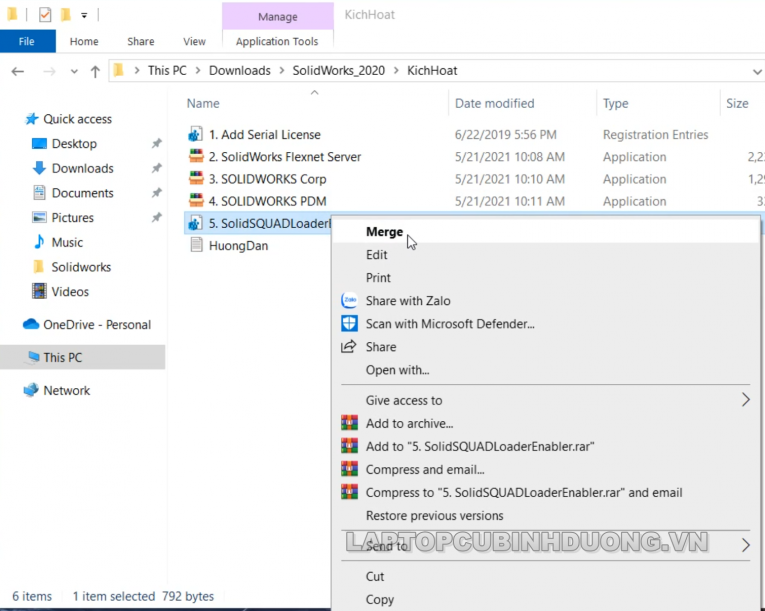Image resolution: width=765 pixels, height=611 pixels.
Task: Select Compress to rar and email option
Action: tap(545, 492)
